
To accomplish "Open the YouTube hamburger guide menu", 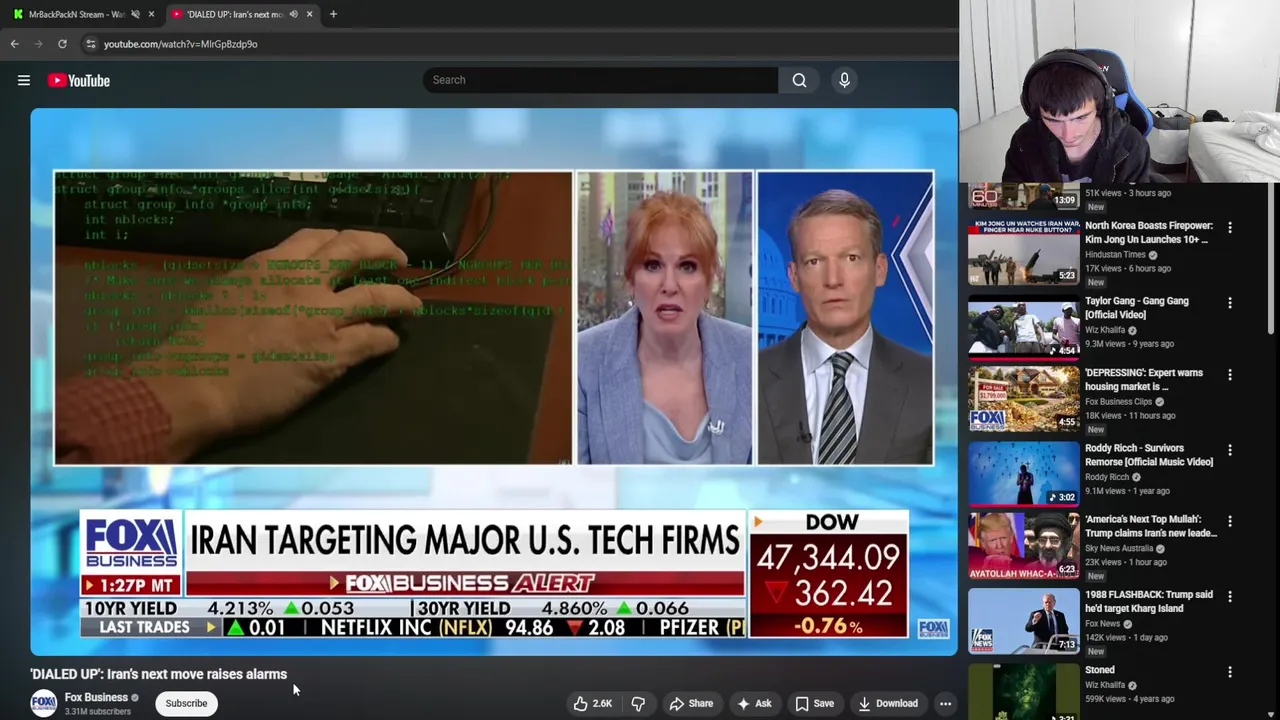I will pyautogui.click(x=24, y=80).
